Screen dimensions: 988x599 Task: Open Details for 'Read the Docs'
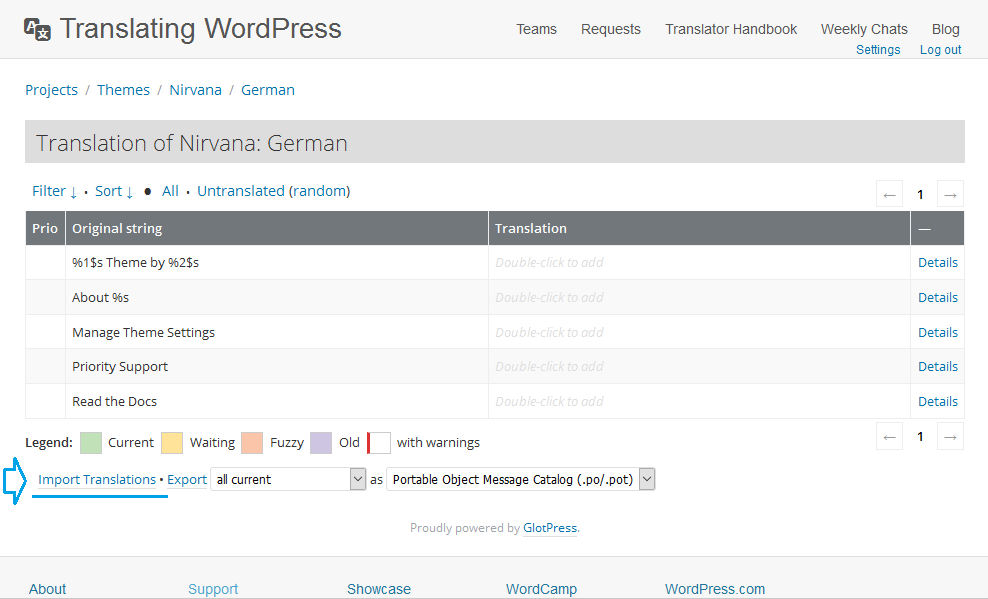click(938, 402)
